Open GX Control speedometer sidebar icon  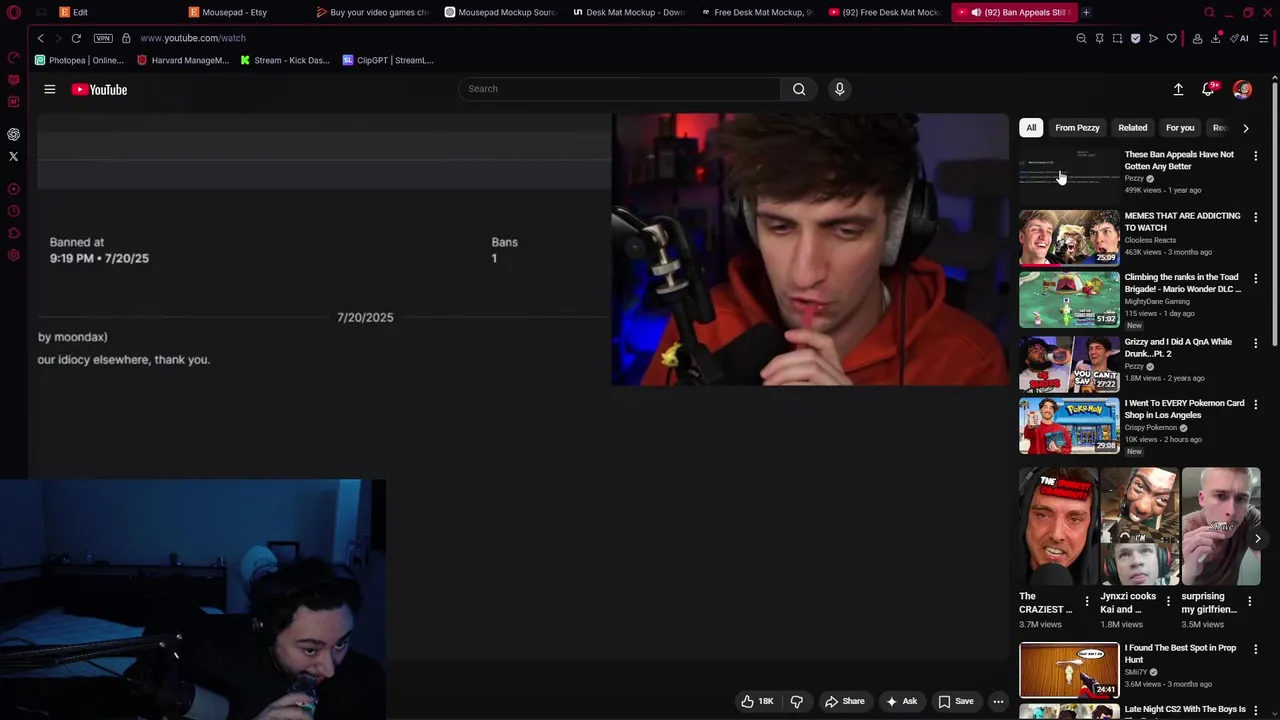pyautogui.click(x=13, y=57)
